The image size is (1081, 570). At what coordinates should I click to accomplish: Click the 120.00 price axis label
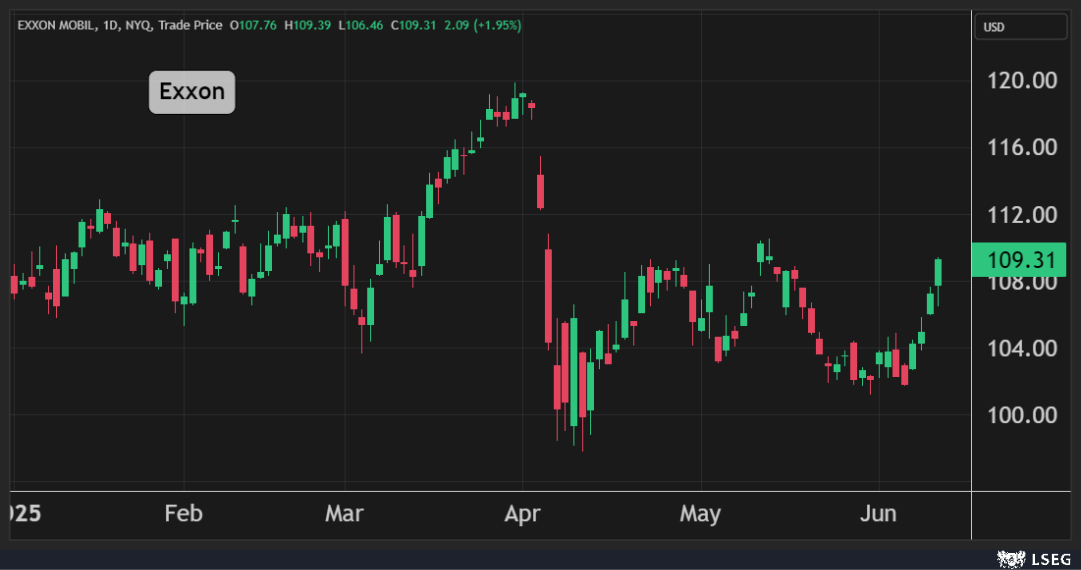pos(1022,81)
